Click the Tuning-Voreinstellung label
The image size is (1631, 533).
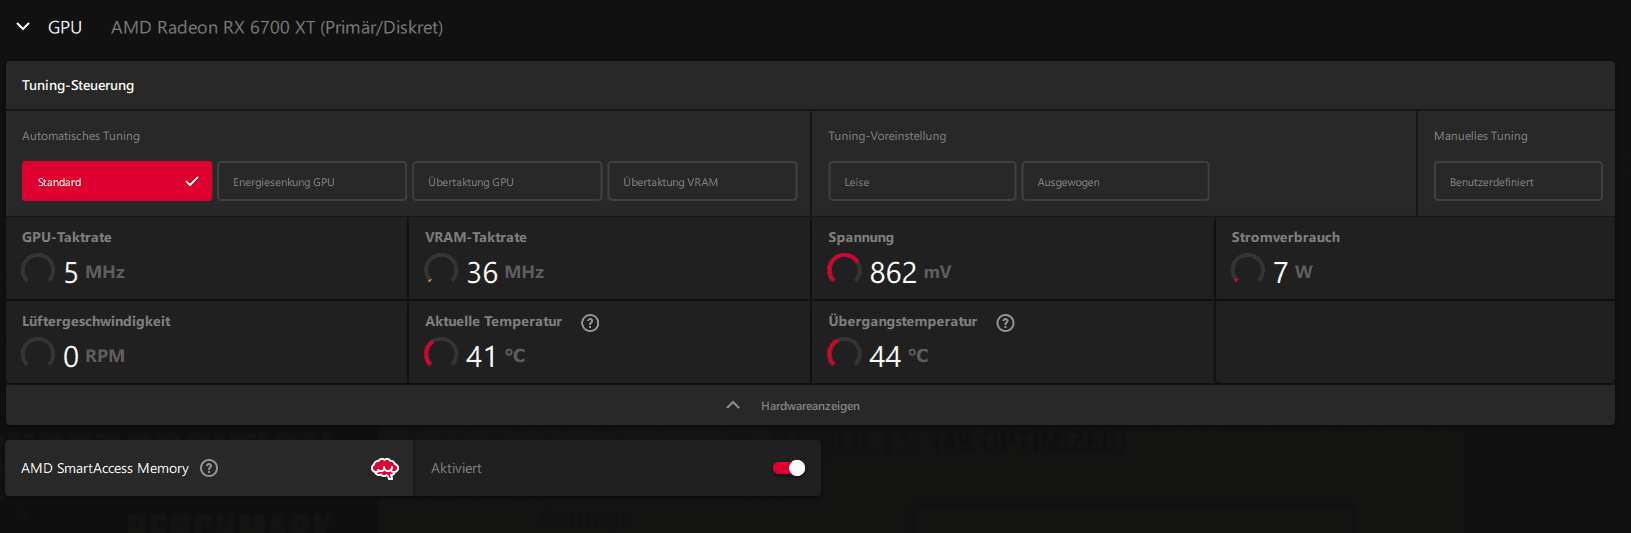(887, 136)
